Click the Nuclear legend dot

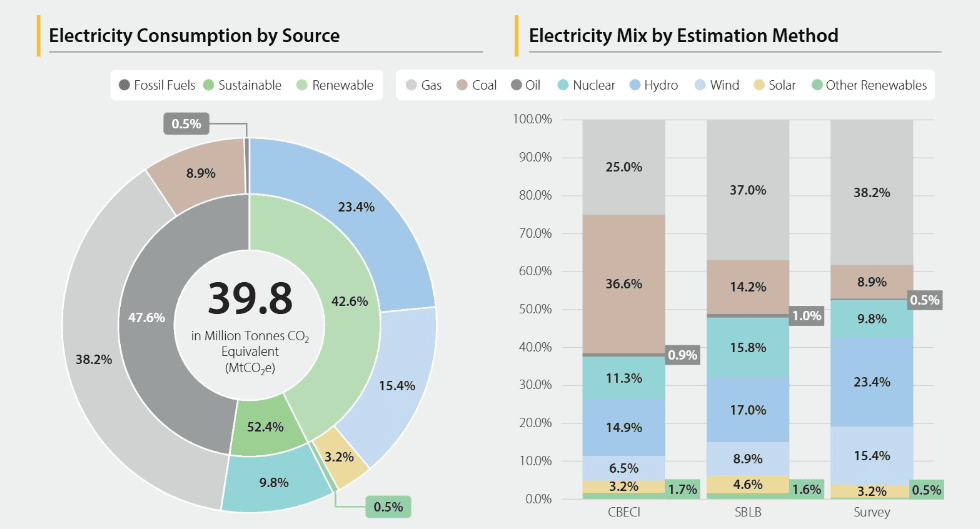(562, 85)
